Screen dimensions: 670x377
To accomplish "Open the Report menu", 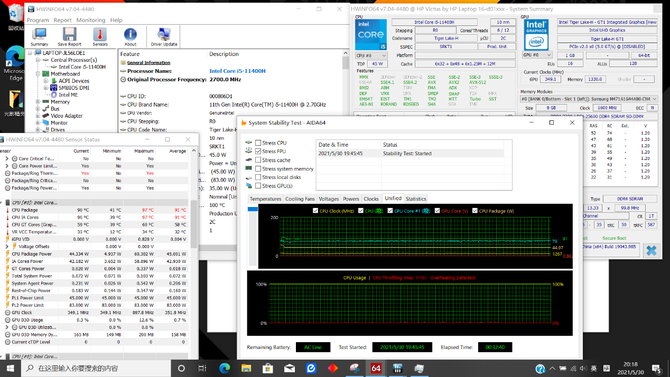I will pos(62,20).
